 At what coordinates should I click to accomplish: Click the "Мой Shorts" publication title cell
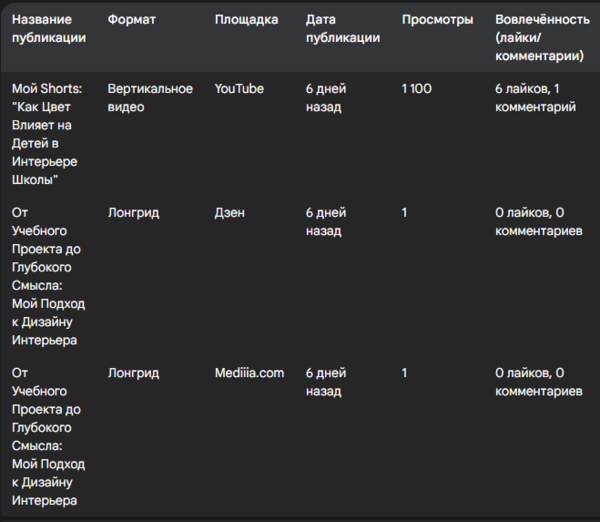(48, 134)
